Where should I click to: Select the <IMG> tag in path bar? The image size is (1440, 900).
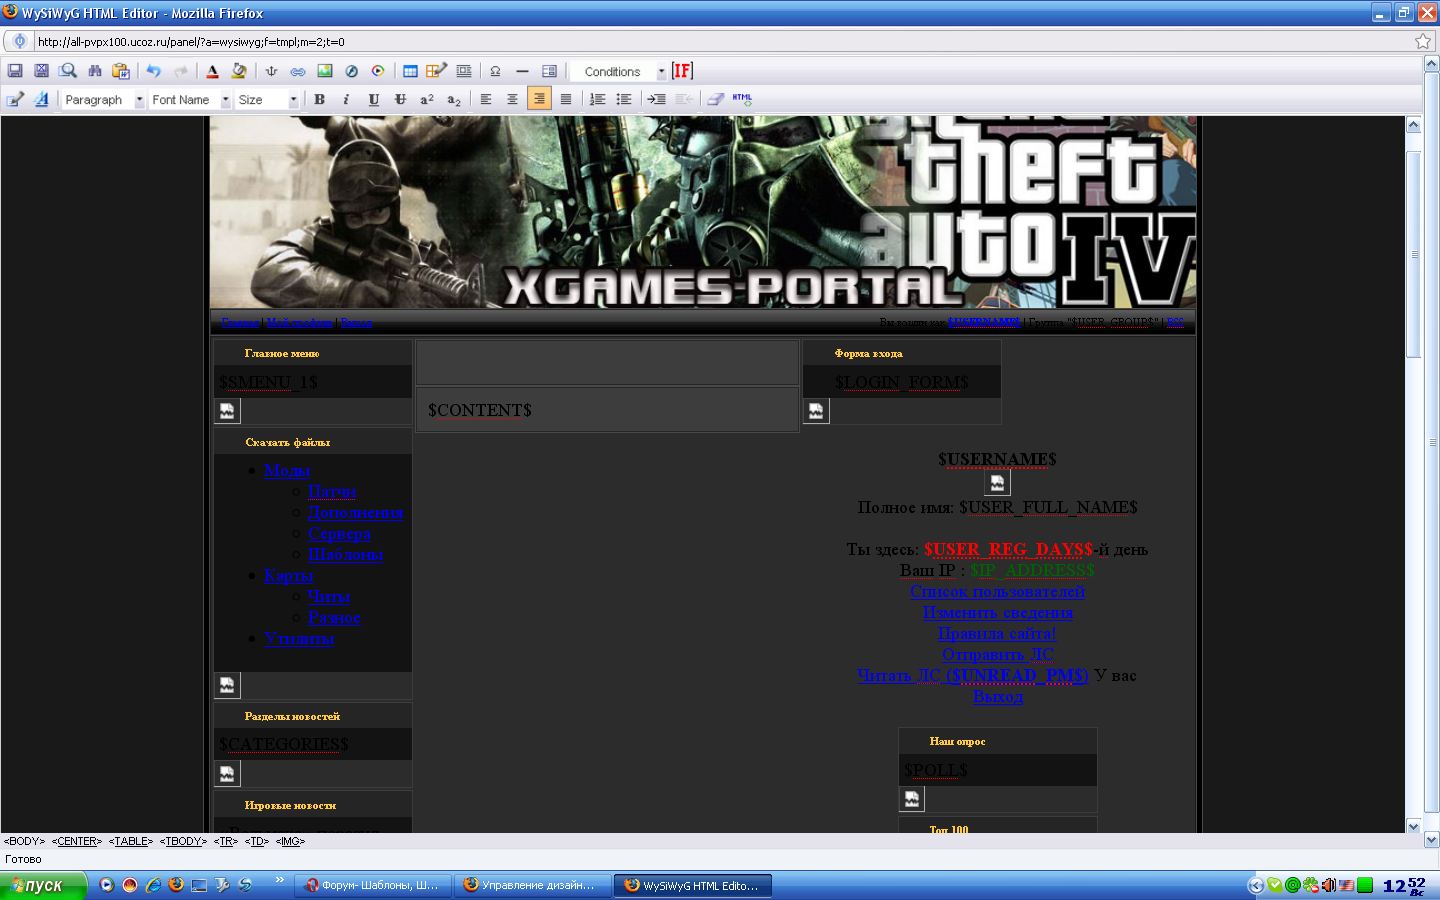coord(290,841)
